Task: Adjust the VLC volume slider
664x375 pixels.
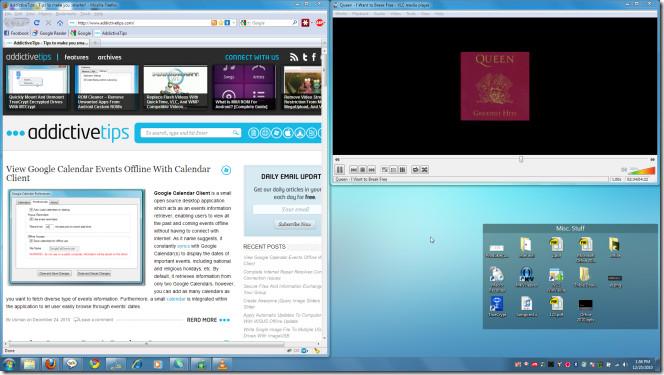Action: point(642,170)
